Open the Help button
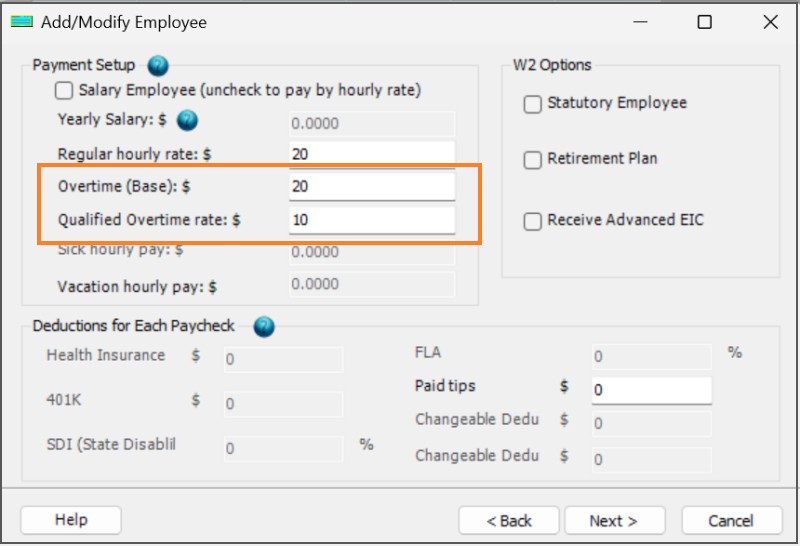The height and width of the screenshot is (546, 800). point(71,520)
